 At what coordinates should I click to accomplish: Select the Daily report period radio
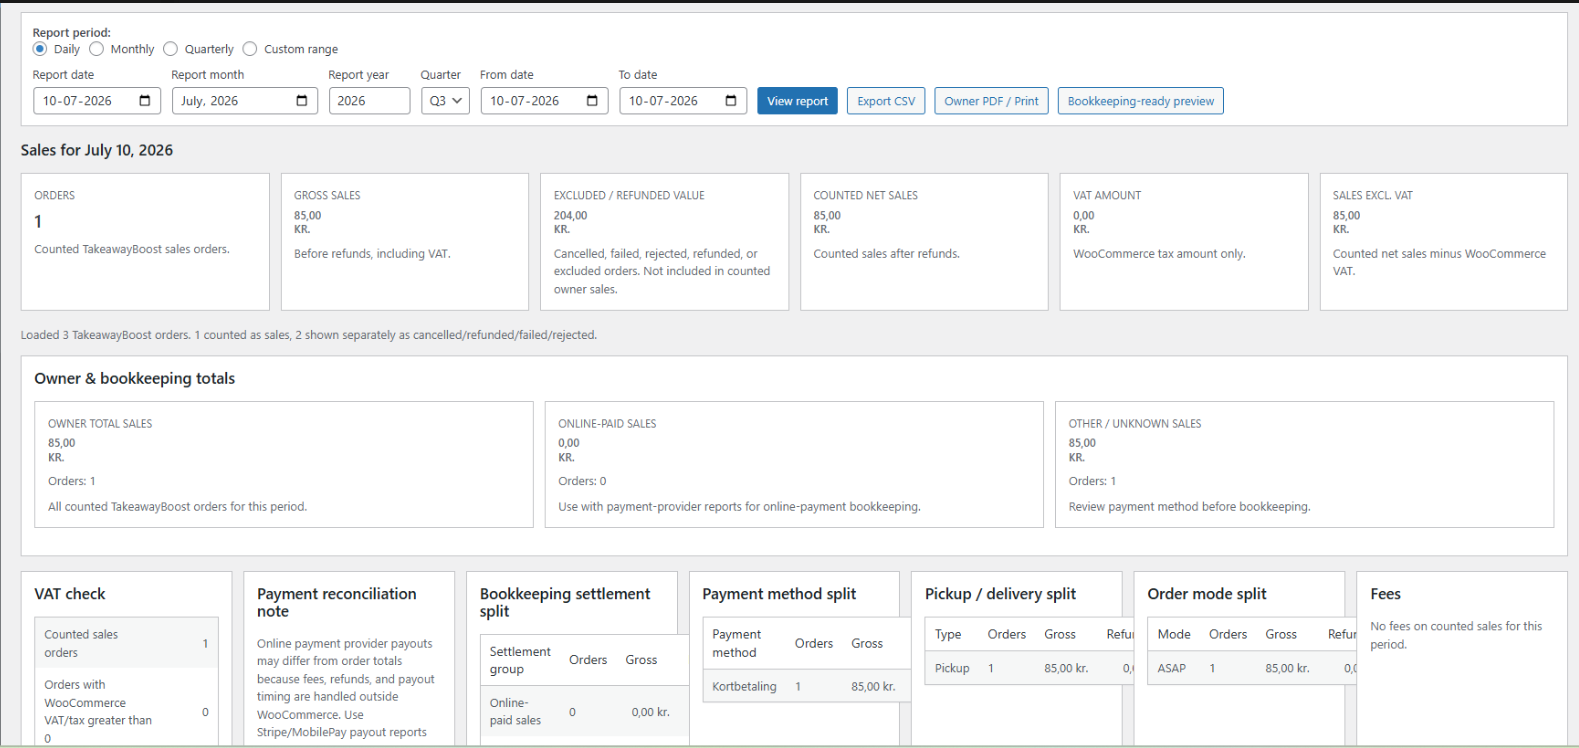(40, 49)
